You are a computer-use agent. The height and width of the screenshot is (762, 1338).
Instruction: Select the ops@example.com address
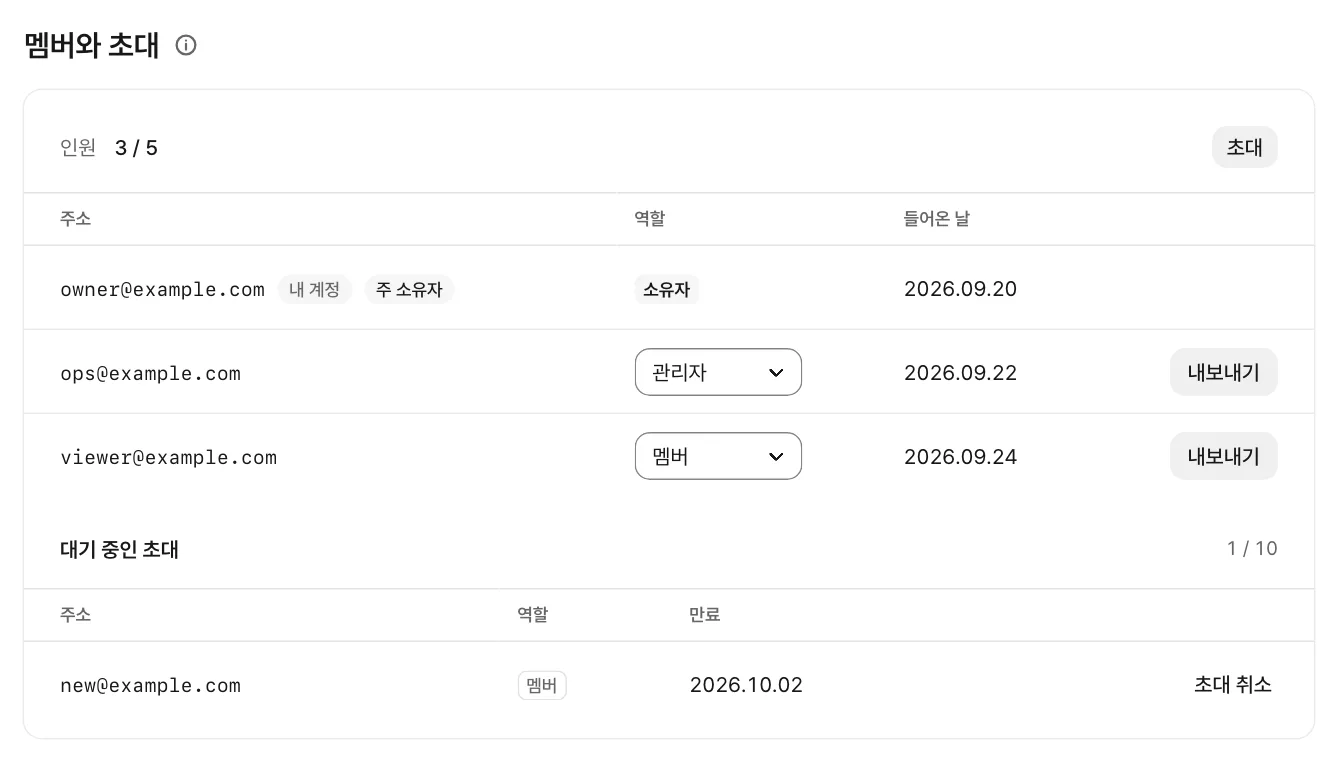click(x=150, y=374)
